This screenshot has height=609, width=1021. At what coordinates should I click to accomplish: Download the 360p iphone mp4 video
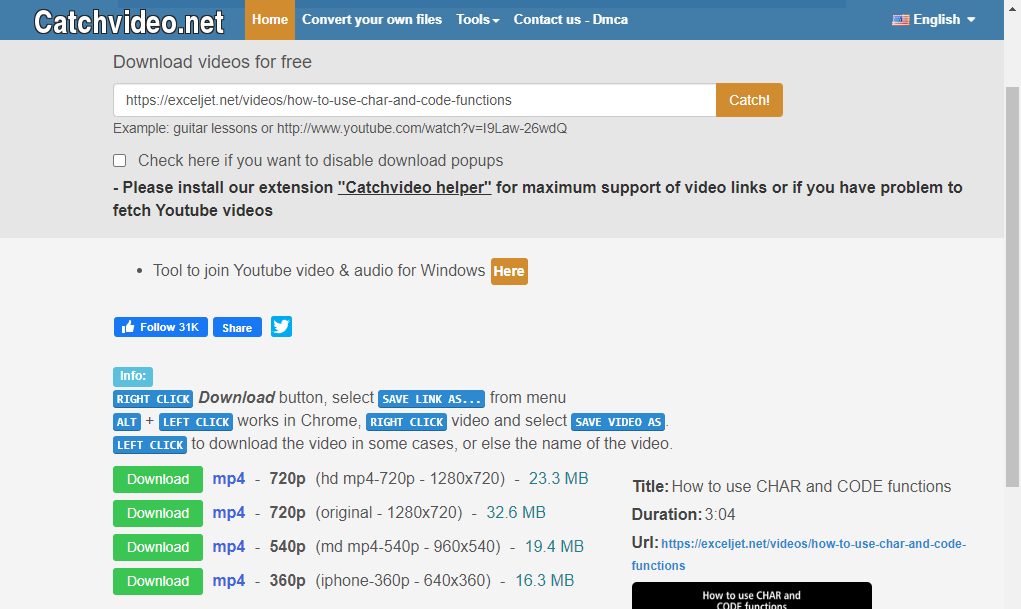pos(158,581)
